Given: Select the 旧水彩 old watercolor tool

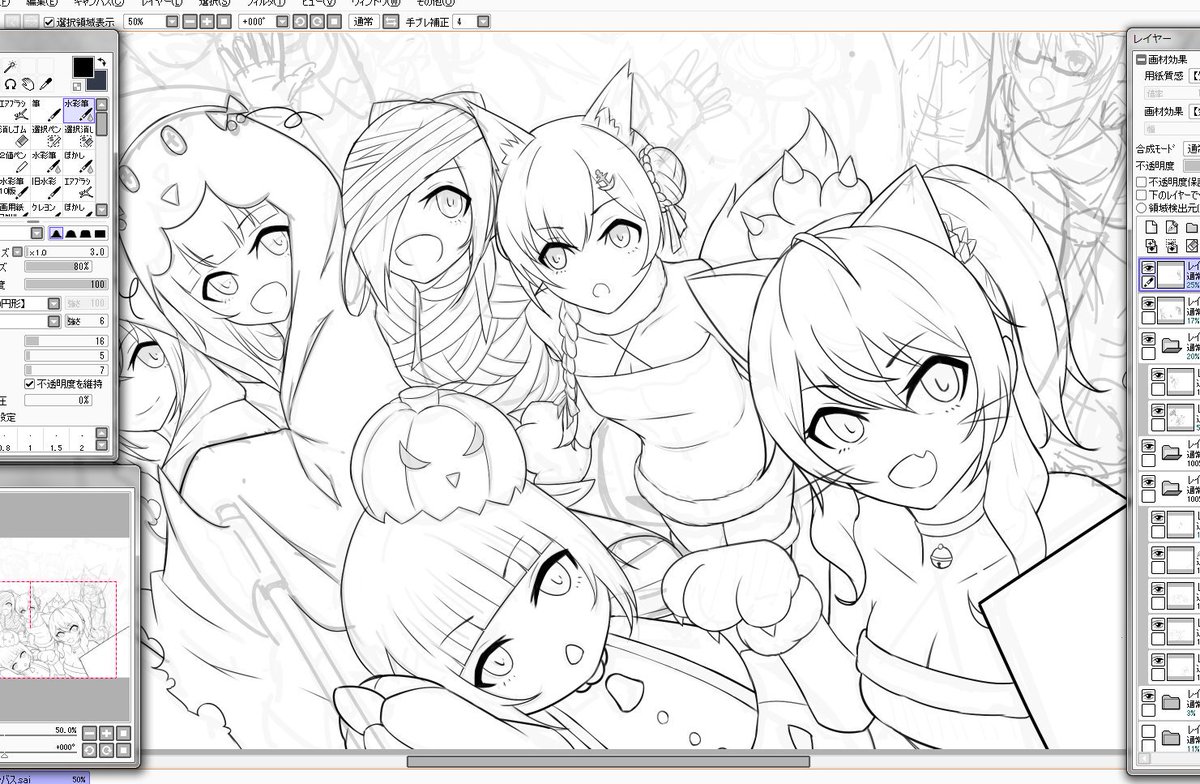Looking at the screenshot, I should coord(47,189).
